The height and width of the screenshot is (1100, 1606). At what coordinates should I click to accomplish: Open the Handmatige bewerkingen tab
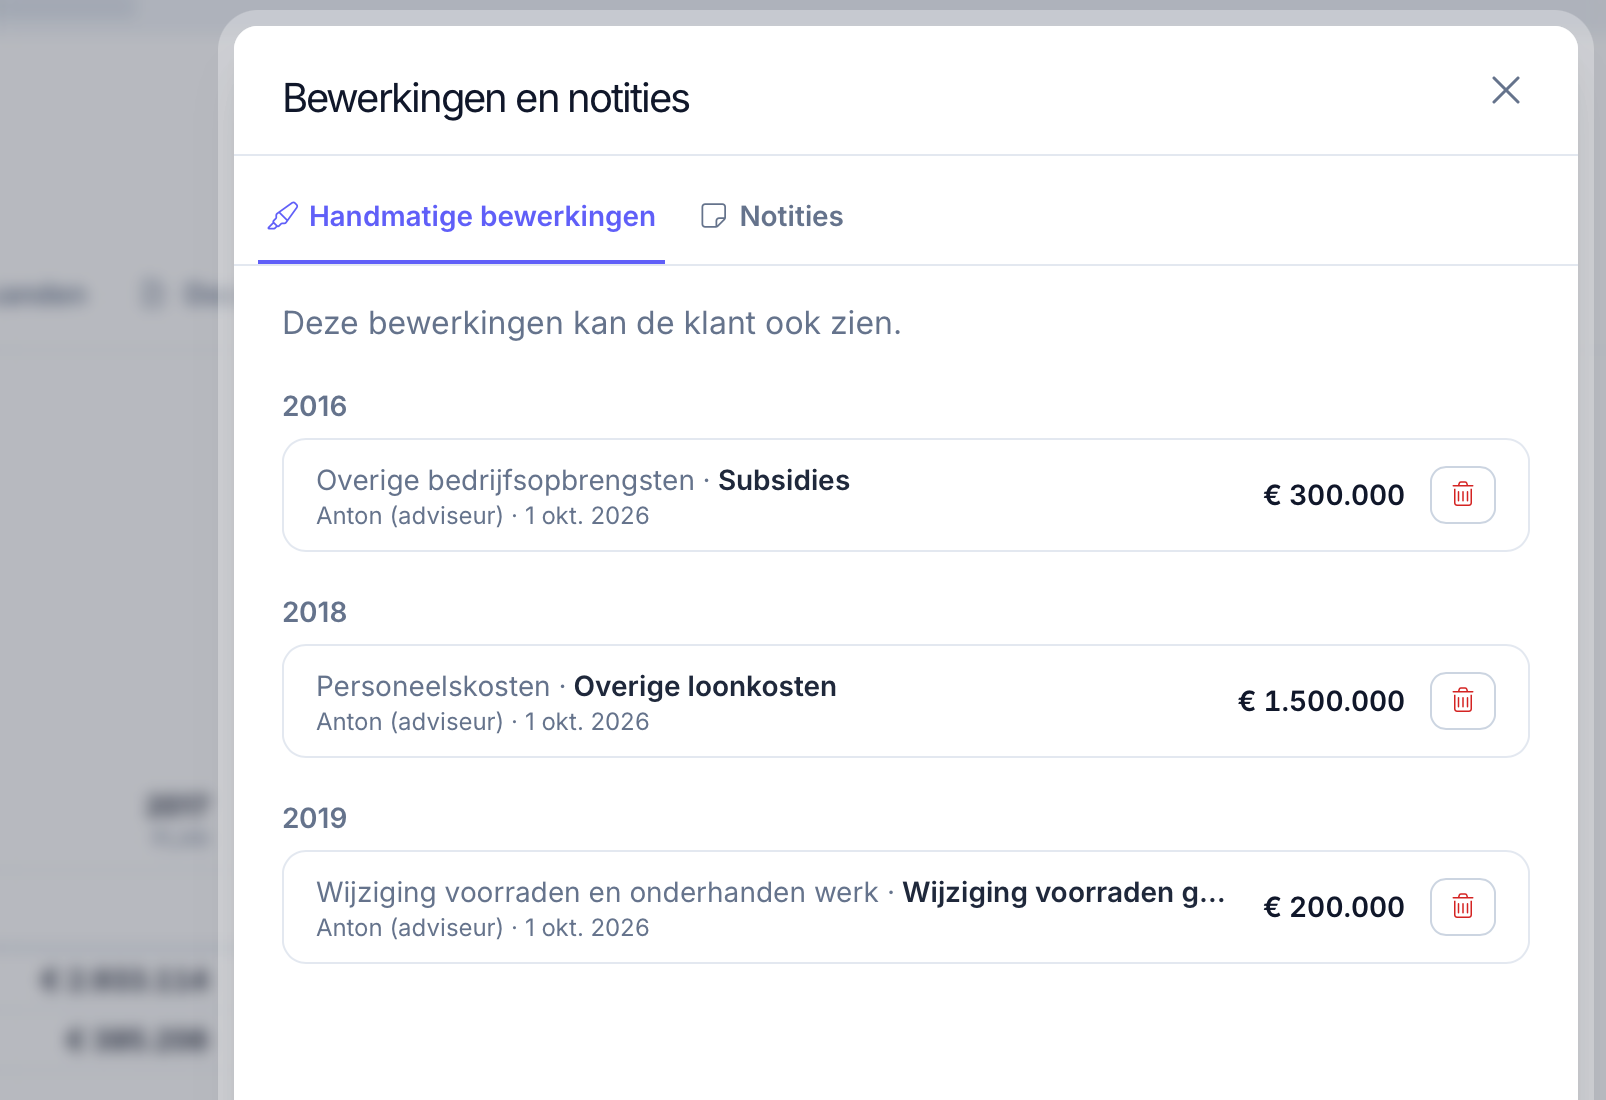coord(461,216)
